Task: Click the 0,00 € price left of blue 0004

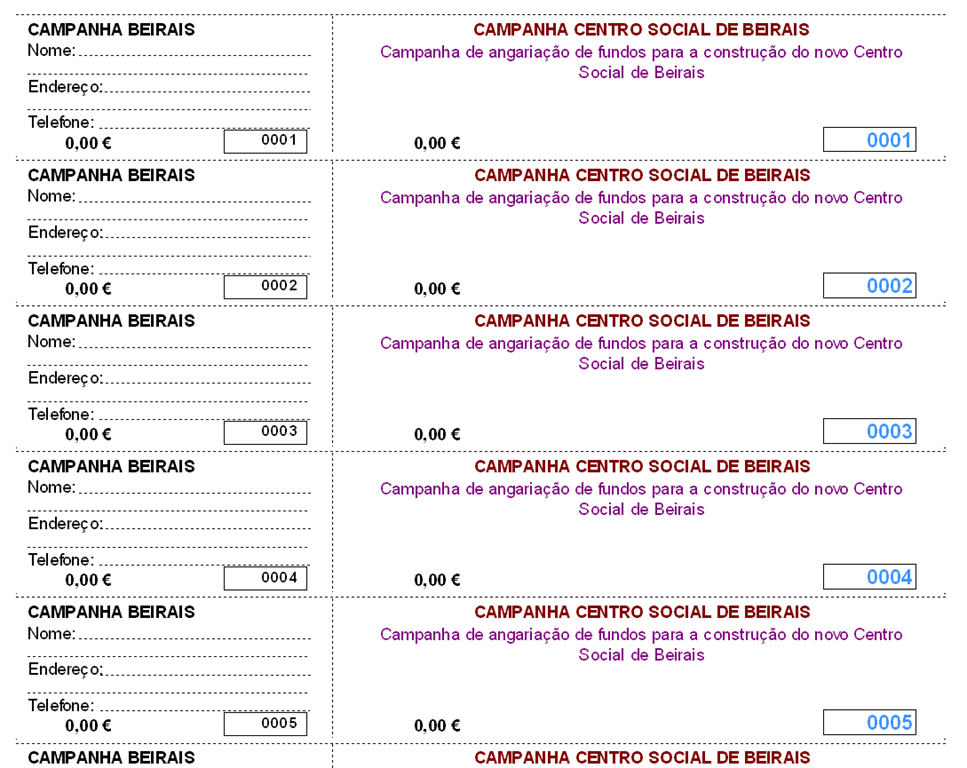Action: pos(437,580)
